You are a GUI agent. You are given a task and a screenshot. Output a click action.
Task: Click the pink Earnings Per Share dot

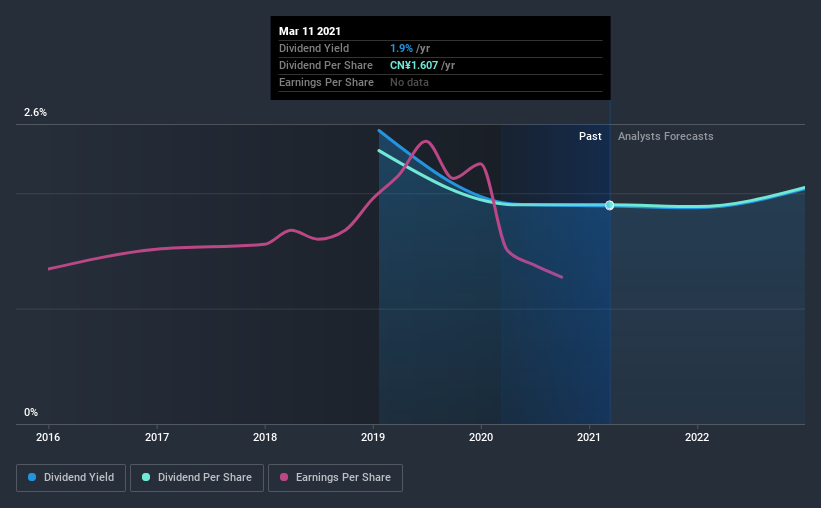284,477
